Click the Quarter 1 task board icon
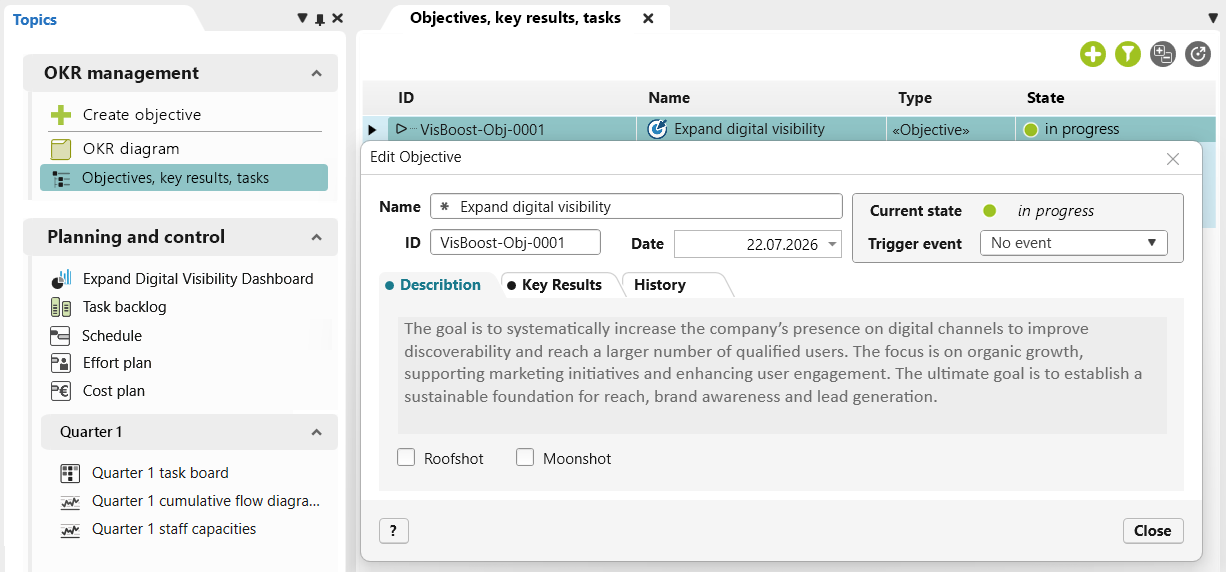 point(70,473)
